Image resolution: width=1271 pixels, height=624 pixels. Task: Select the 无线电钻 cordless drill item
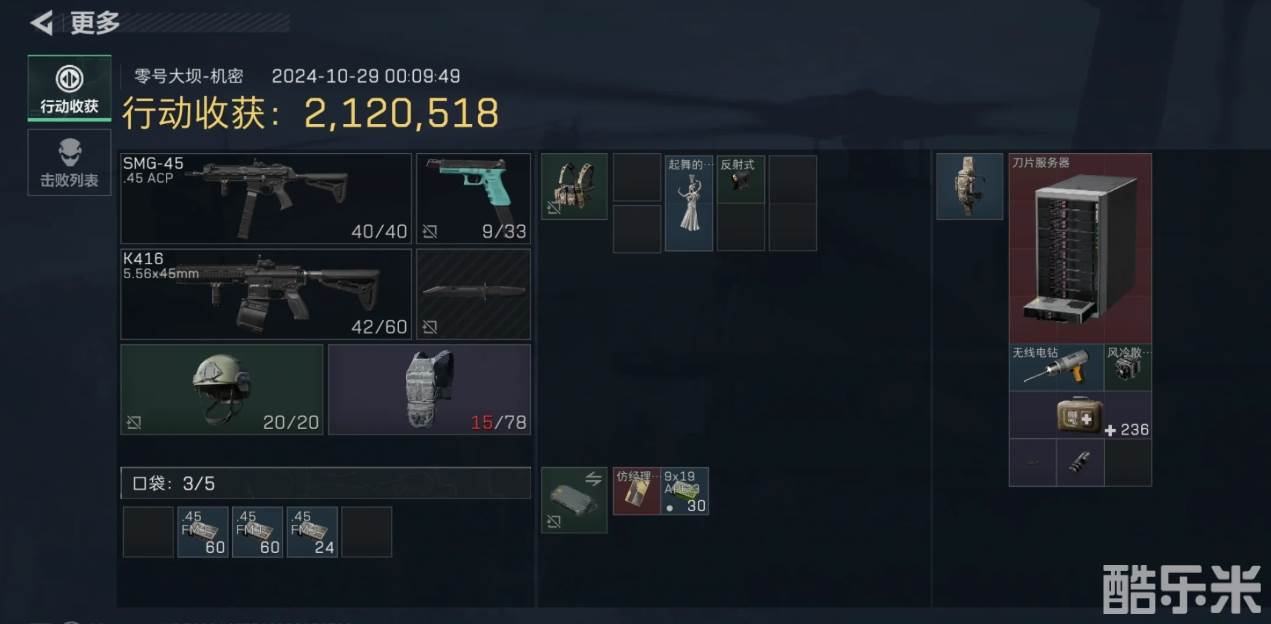tap(1056, 367)
